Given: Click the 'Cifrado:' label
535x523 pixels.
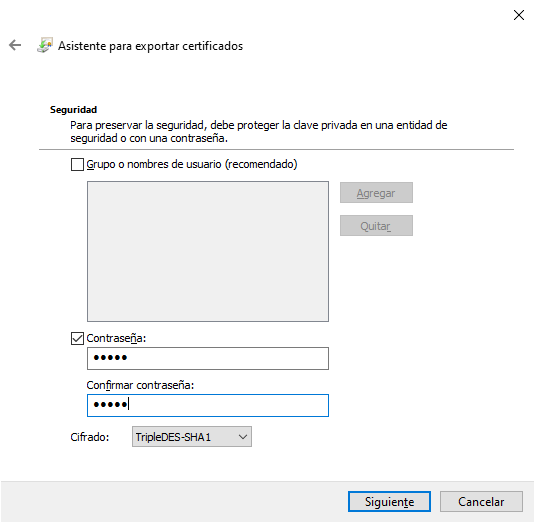Looking at the screenshot, I should click(x=90, y=437).
